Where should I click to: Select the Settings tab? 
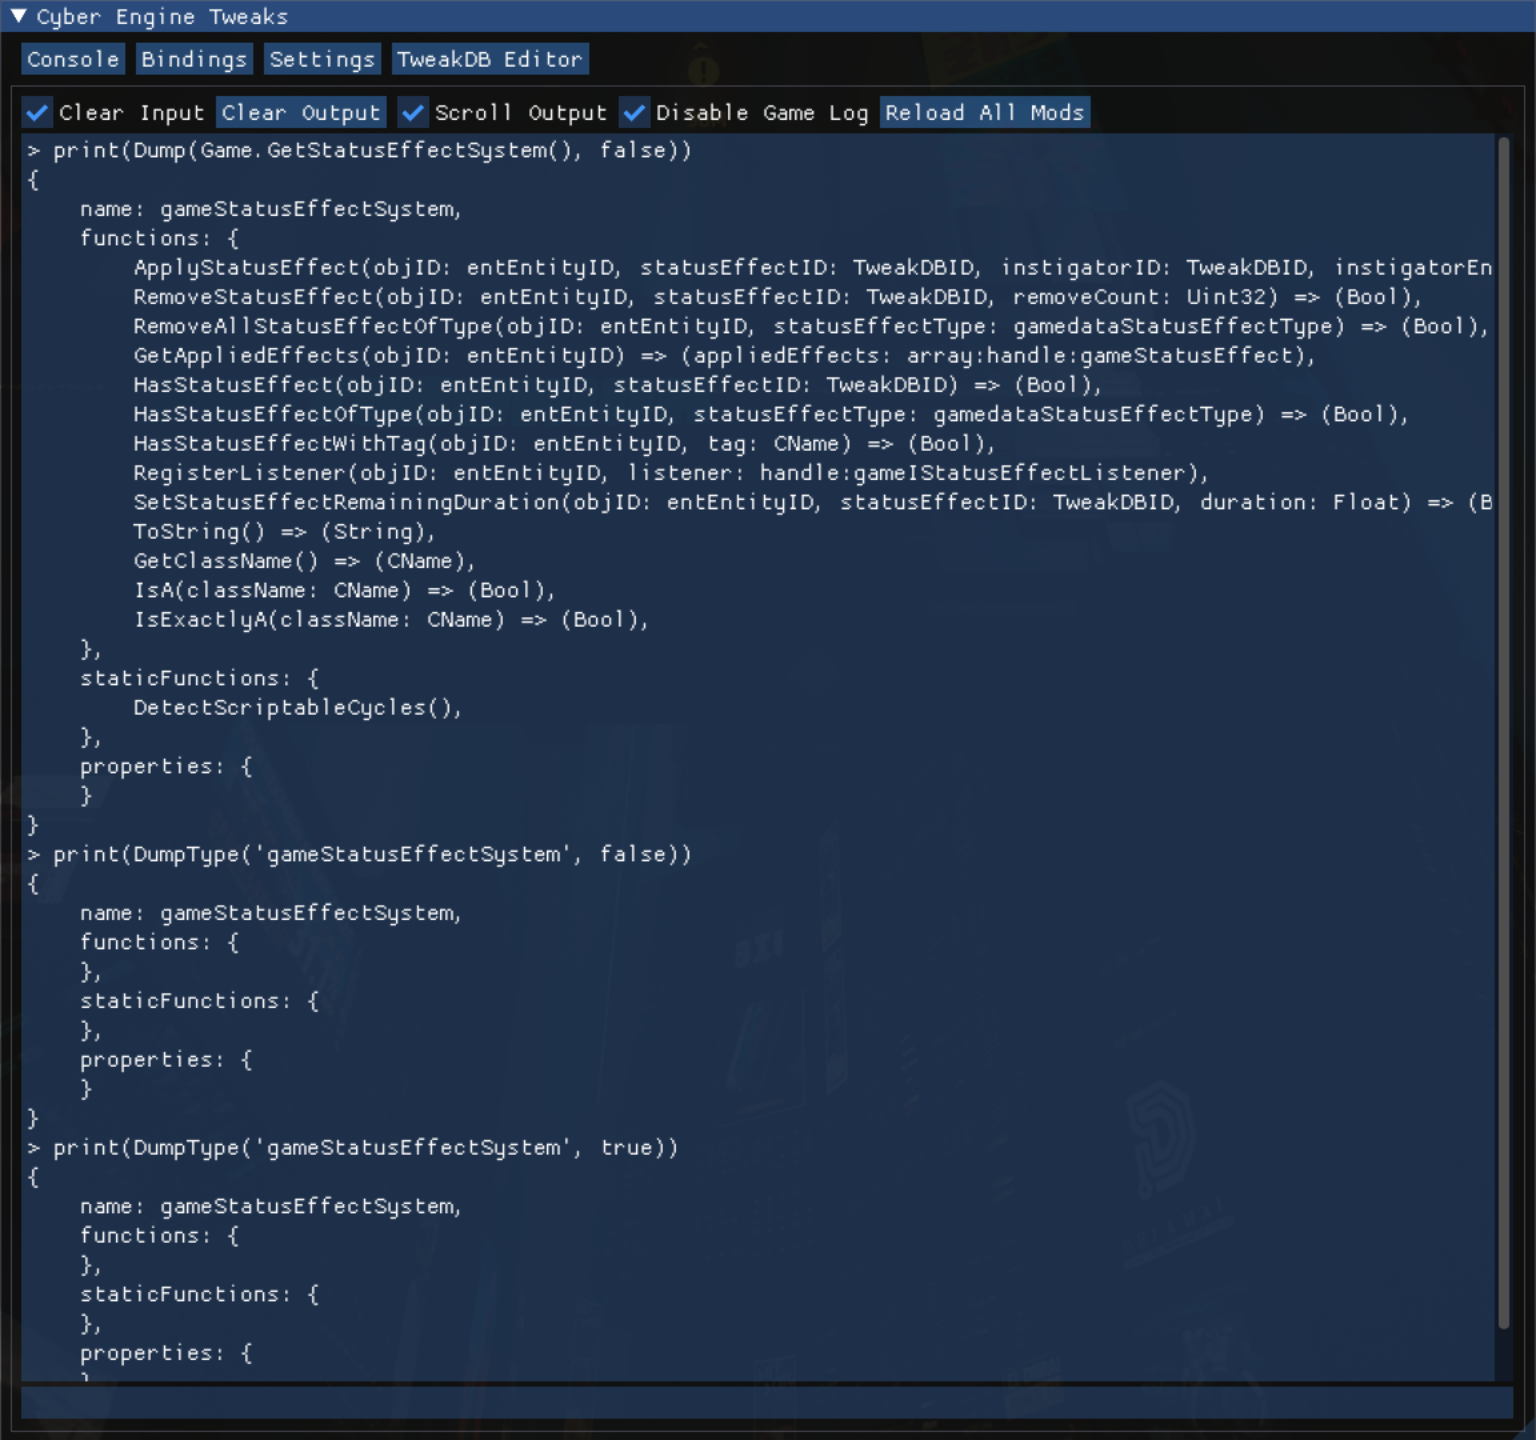322,58
